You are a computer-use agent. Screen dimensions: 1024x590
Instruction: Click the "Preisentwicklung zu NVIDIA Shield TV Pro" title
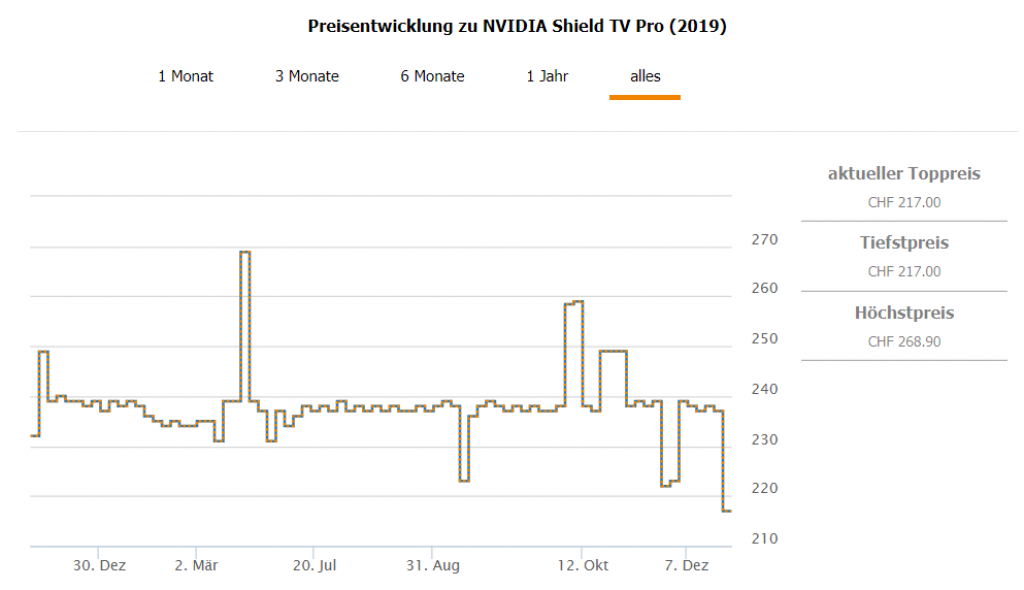pyautogui.click(x=517, y=27)
